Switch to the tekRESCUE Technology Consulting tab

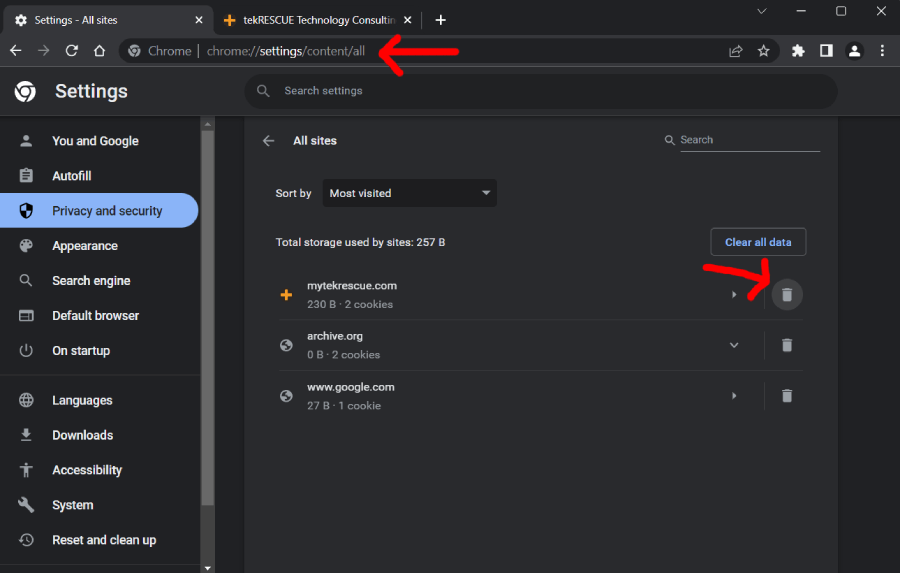tap(319, 20)
